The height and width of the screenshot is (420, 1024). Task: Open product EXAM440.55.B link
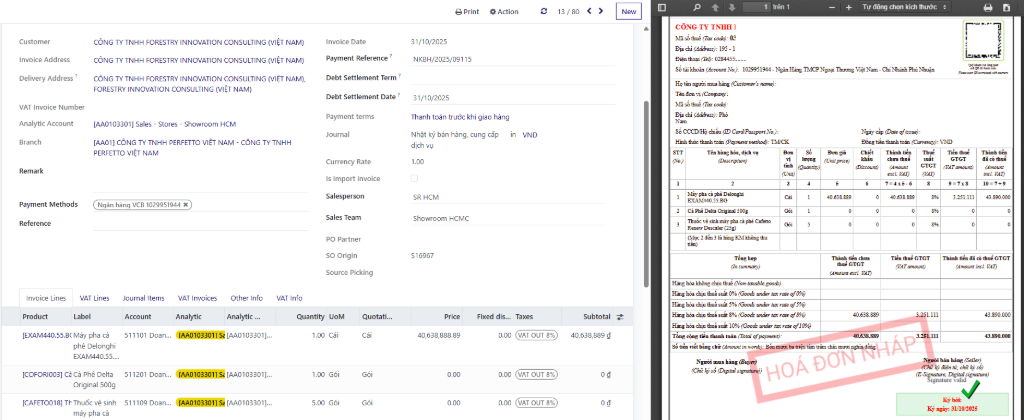[x=46, y=335]
